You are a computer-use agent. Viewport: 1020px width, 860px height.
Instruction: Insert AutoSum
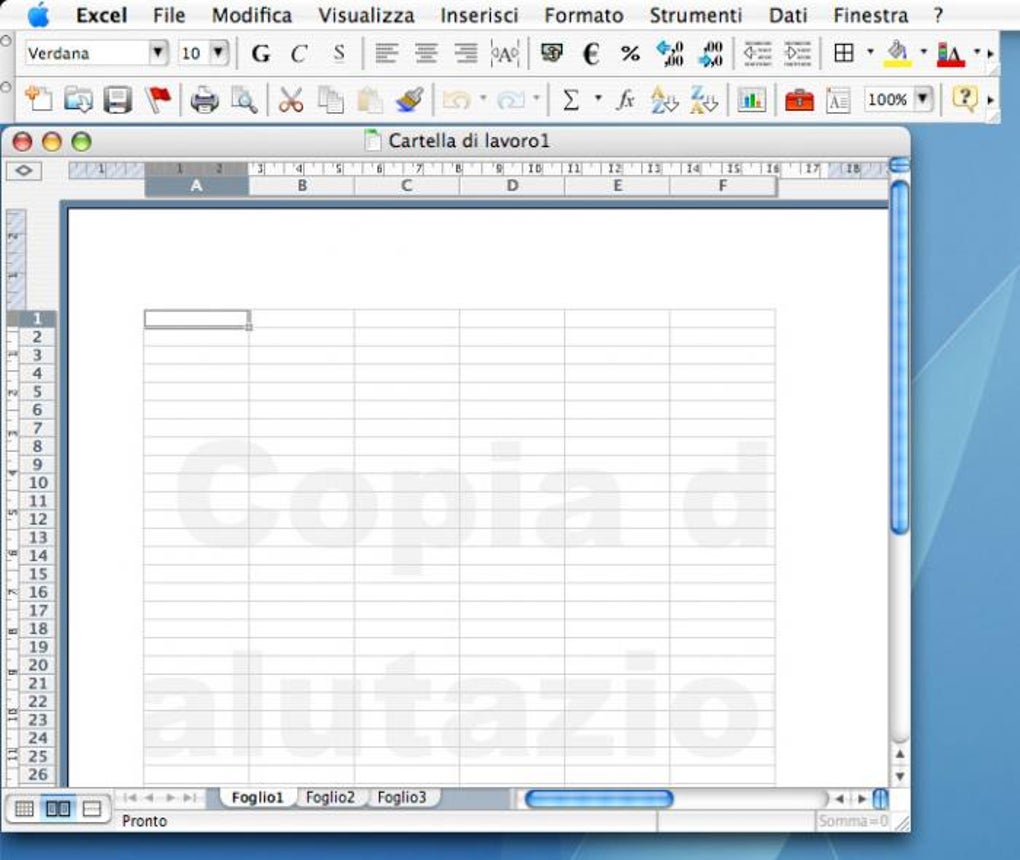(570, 100)
